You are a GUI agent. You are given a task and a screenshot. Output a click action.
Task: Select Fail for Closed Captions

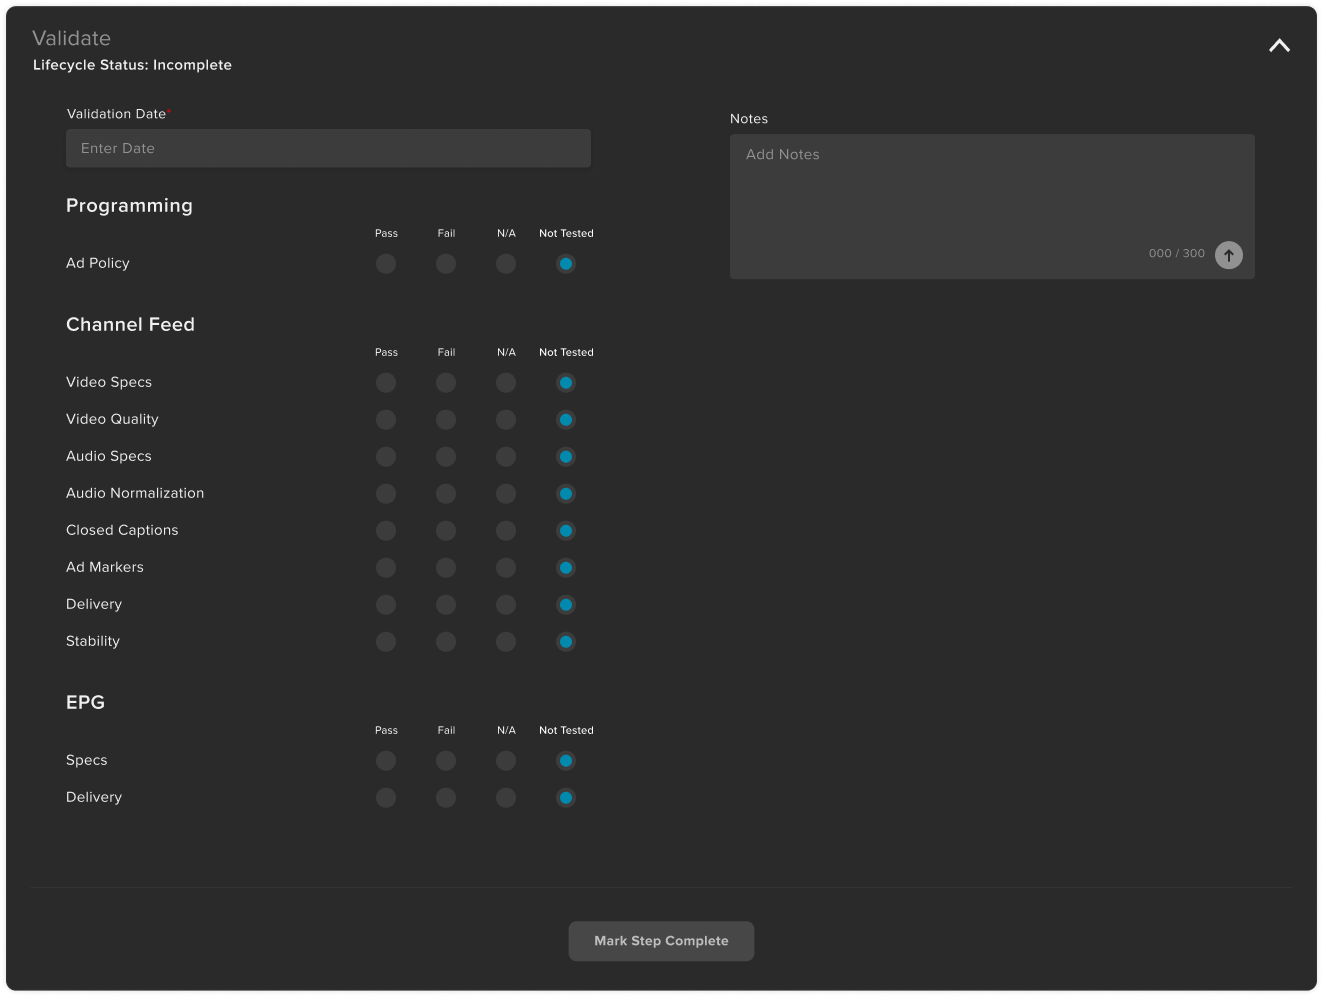[x=446, y=531]
